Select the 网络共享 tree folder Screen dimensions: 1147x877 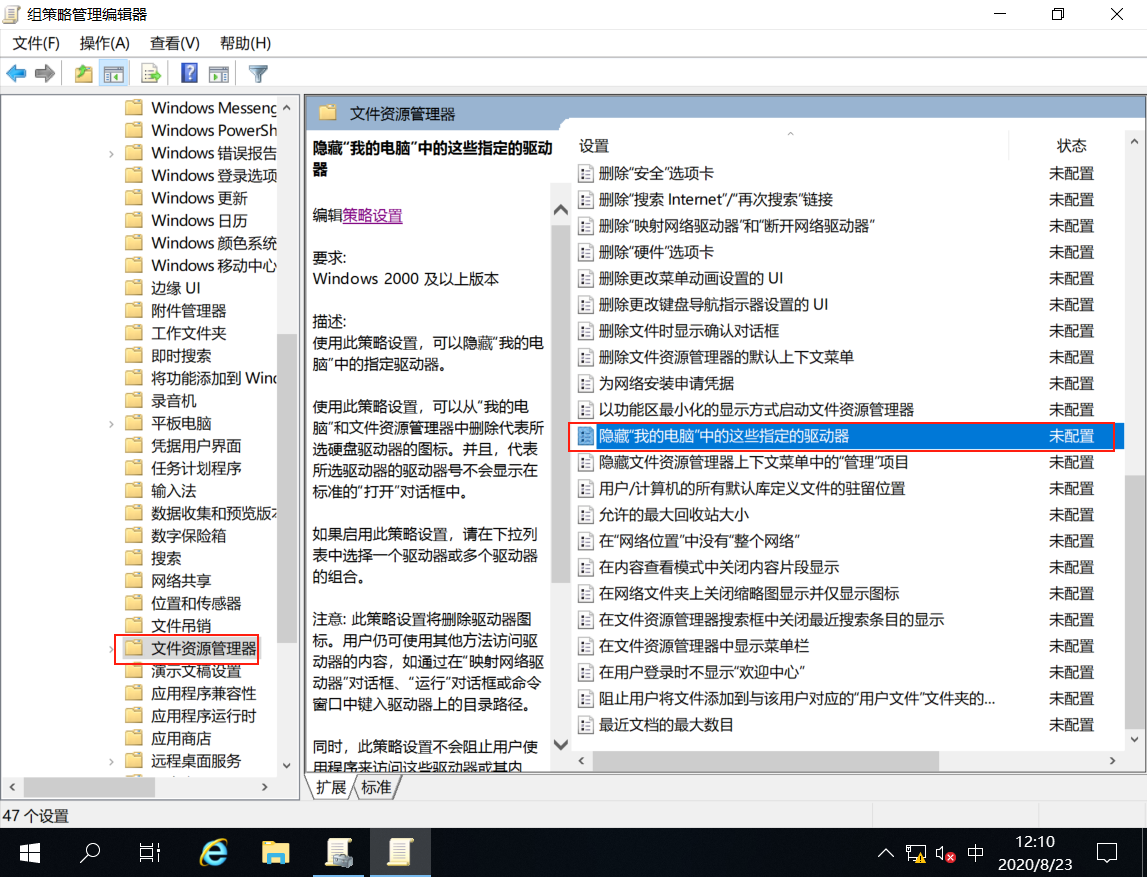tap(181, 581)
